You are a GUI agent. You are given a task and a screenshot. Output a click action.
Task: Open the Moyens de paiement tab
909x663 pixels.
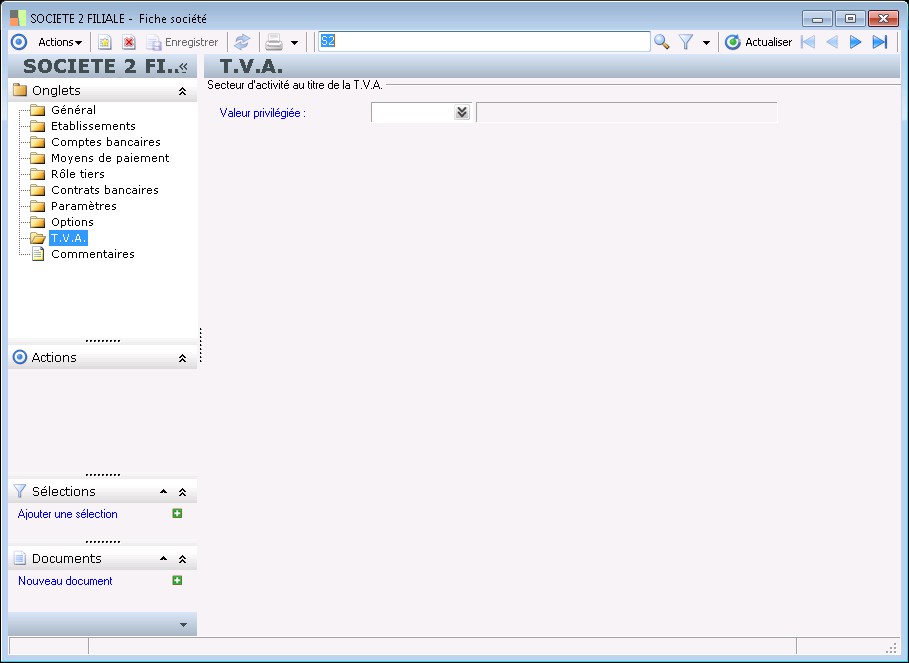point(110,158)
